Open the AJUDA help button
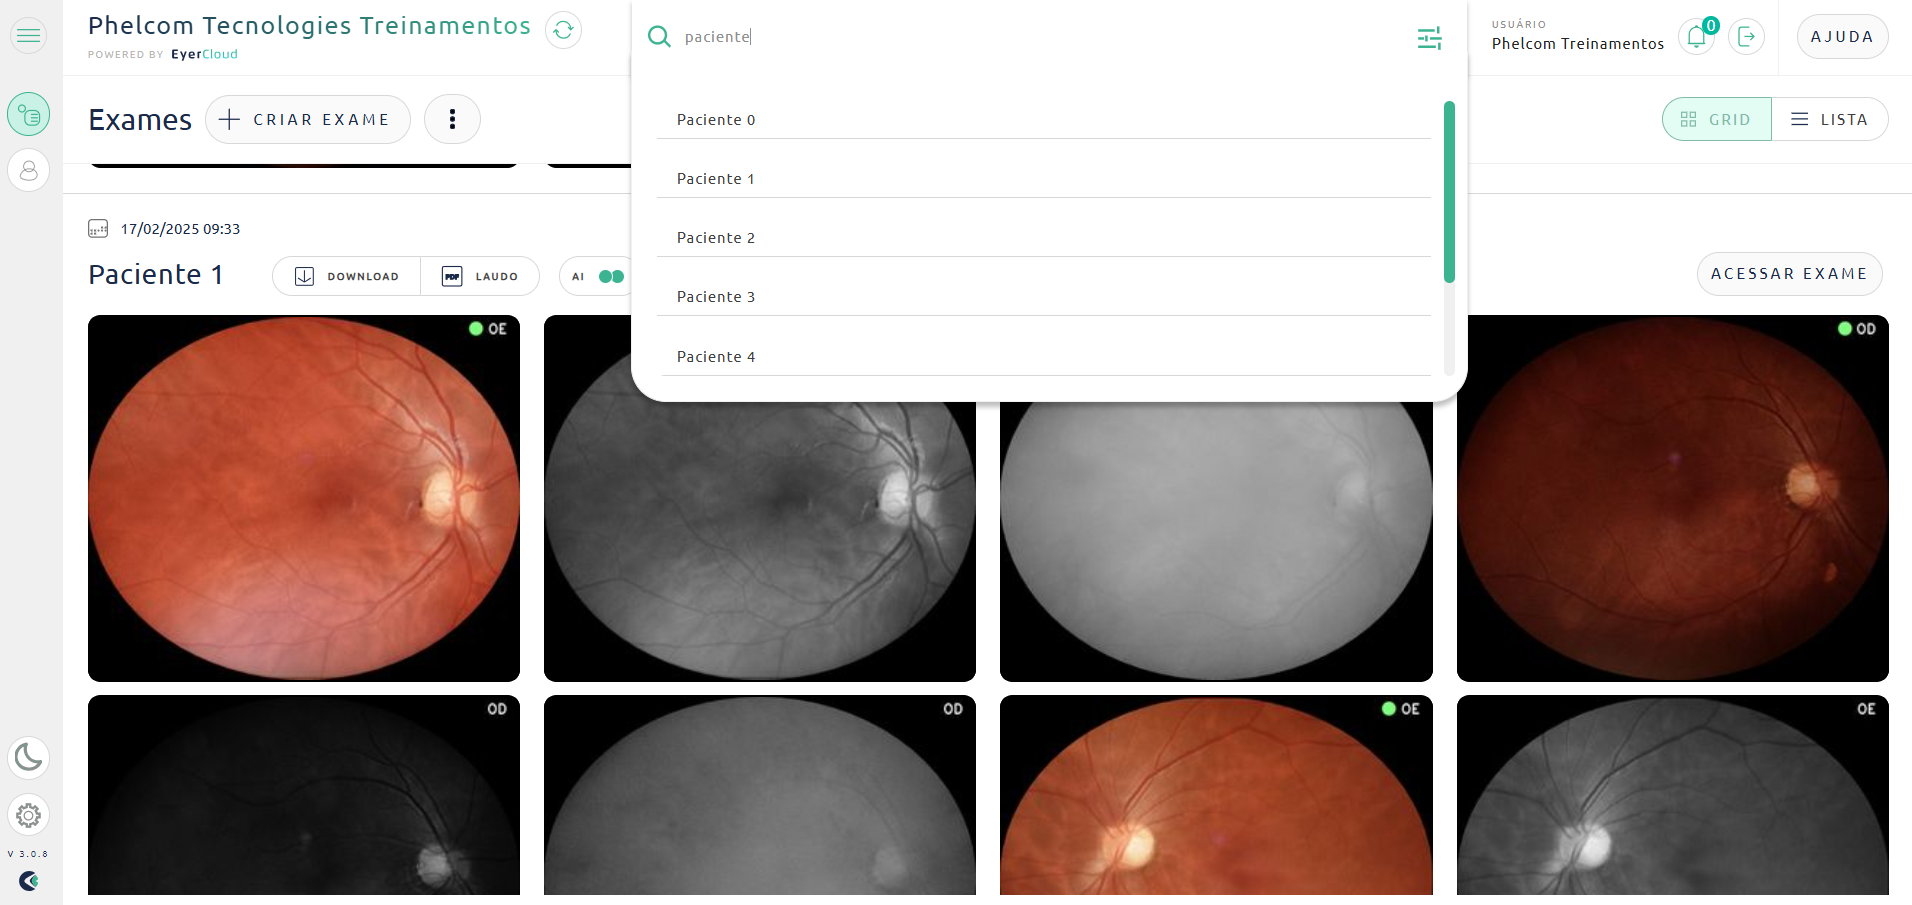The image size is (1912, 905). tap(1842, 37)
